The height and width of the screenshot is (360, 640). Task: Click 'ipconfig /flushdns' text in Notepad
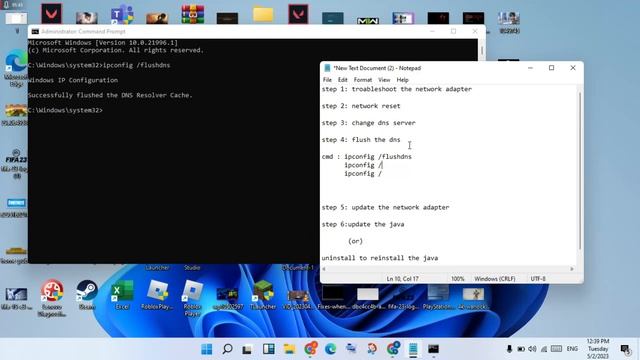click(x=378, y=157)
